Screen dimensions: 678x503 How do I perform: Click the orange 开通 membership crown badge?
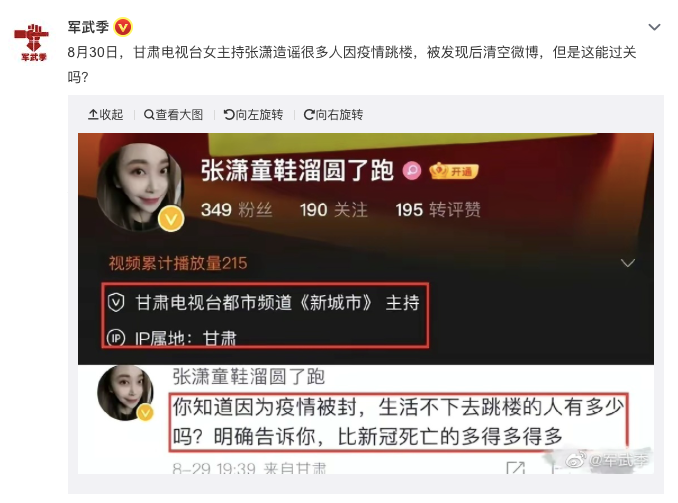click(x=454, y=171)
